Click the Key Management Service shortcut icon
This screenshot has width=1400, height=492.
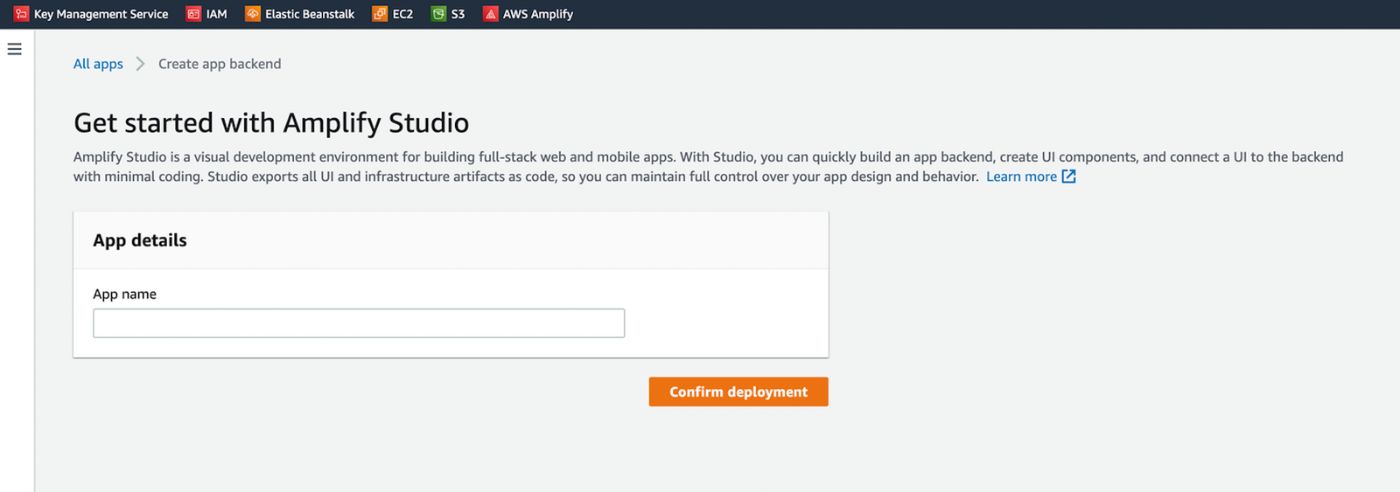point(21,14)
